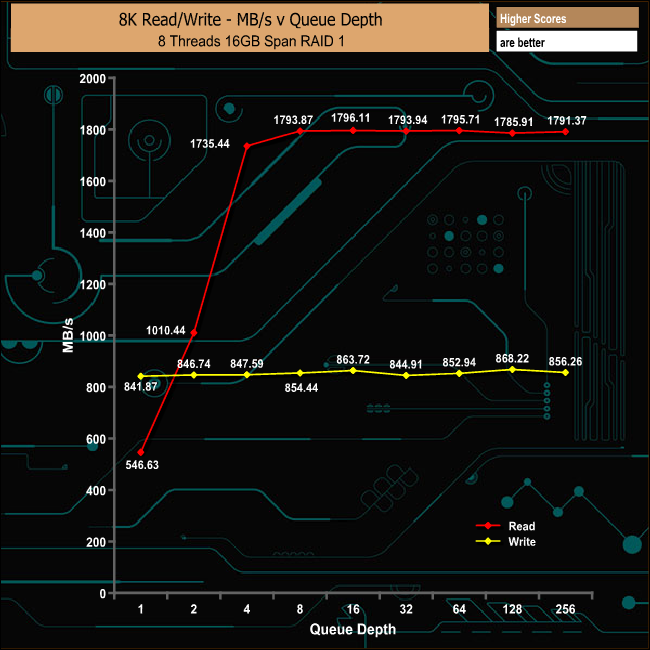650x650 pixels.
Task: Click the Write data label 841.87
Action: coord(141,387)
